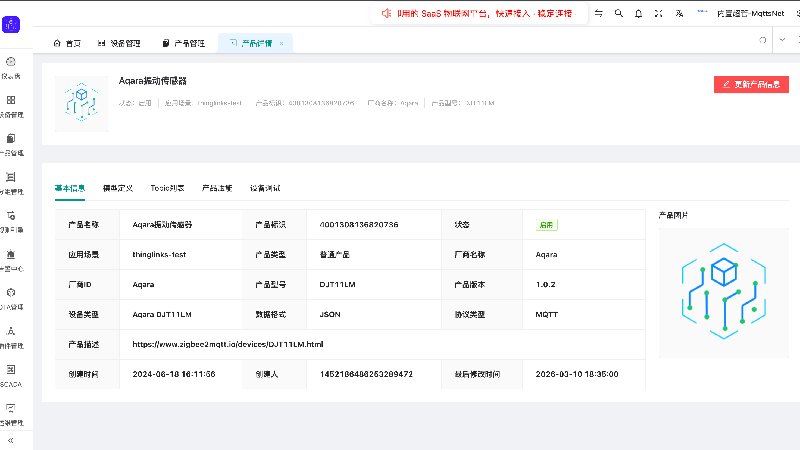Open the list icon in sidebar
Image resolution: width=800 pixels, height=450 pixels.
point(11,177)
